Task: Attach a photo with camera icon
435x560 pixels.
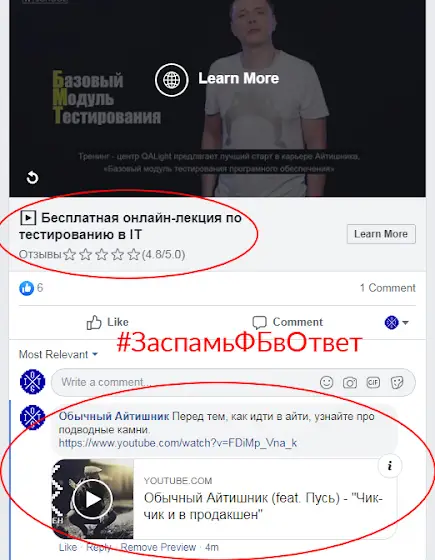Action: pos(350,383)
